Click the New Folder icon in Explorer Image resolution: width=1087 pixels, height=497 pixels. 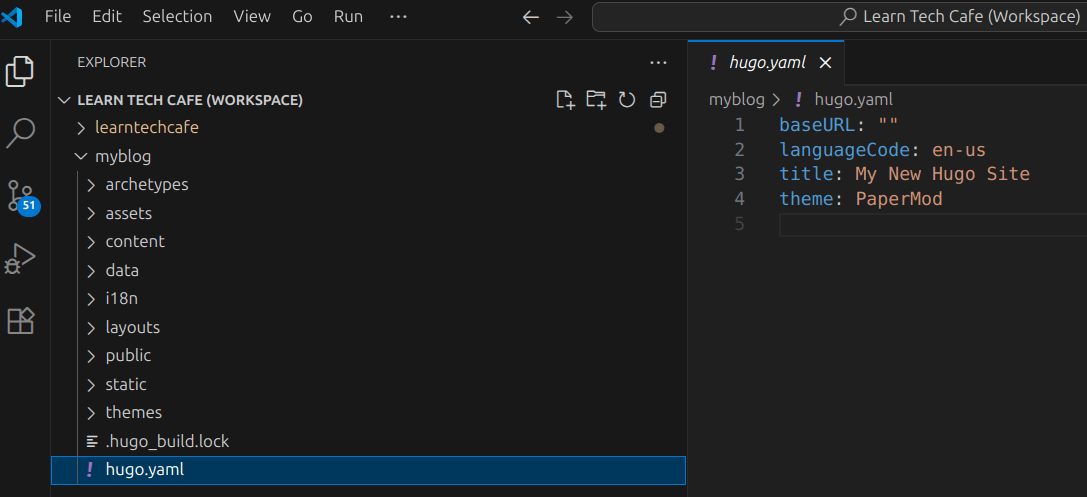coord(596,101)
